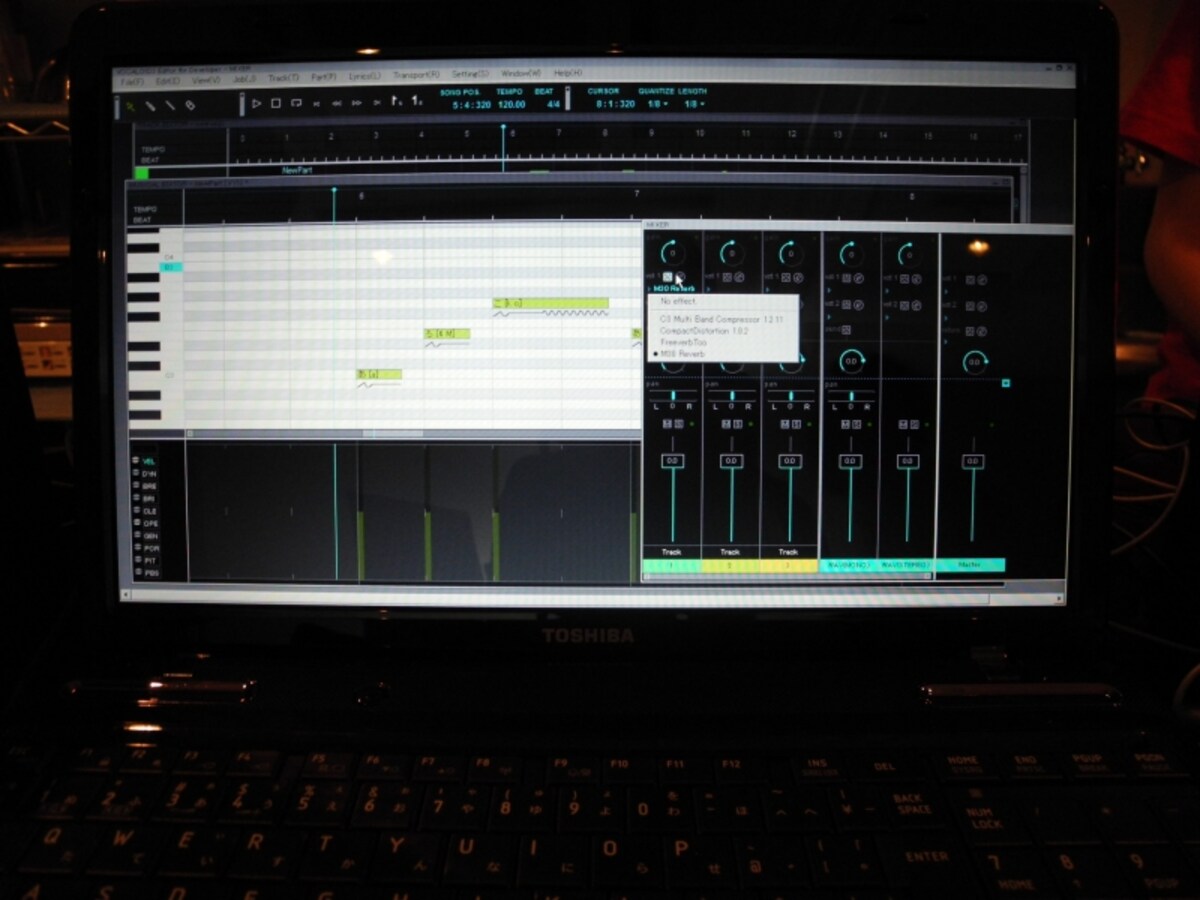The height and width of the screenshot is (900, 1200).
Task: Open the QUANTIZE 1/8 dropdown
Action: coord(657,104)
